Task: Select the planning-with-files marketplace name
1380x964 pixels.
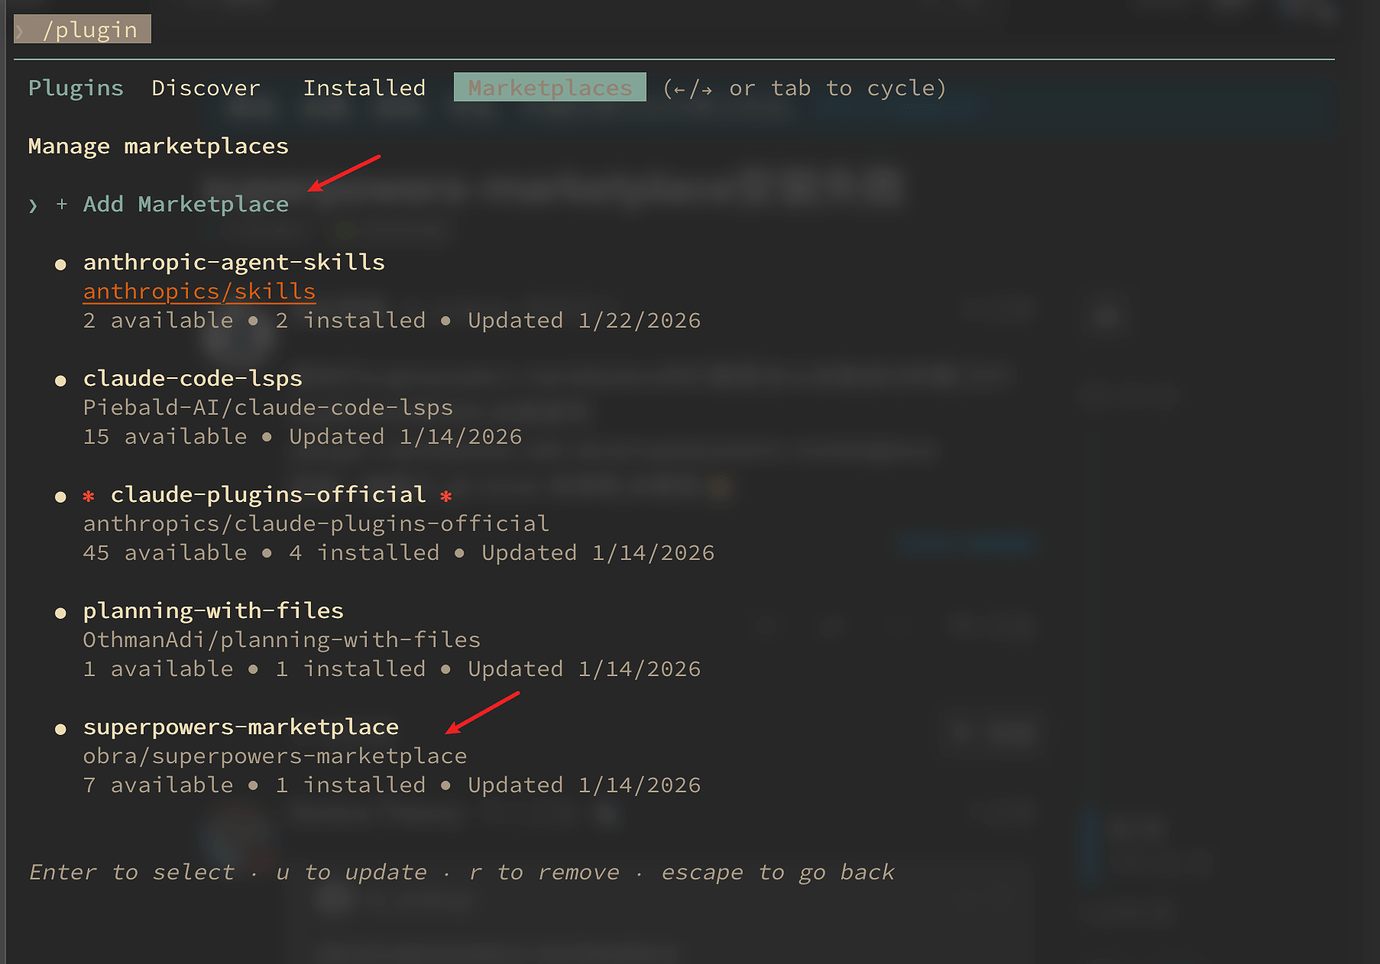Action: pyautogui.click(x=213, y=610)
